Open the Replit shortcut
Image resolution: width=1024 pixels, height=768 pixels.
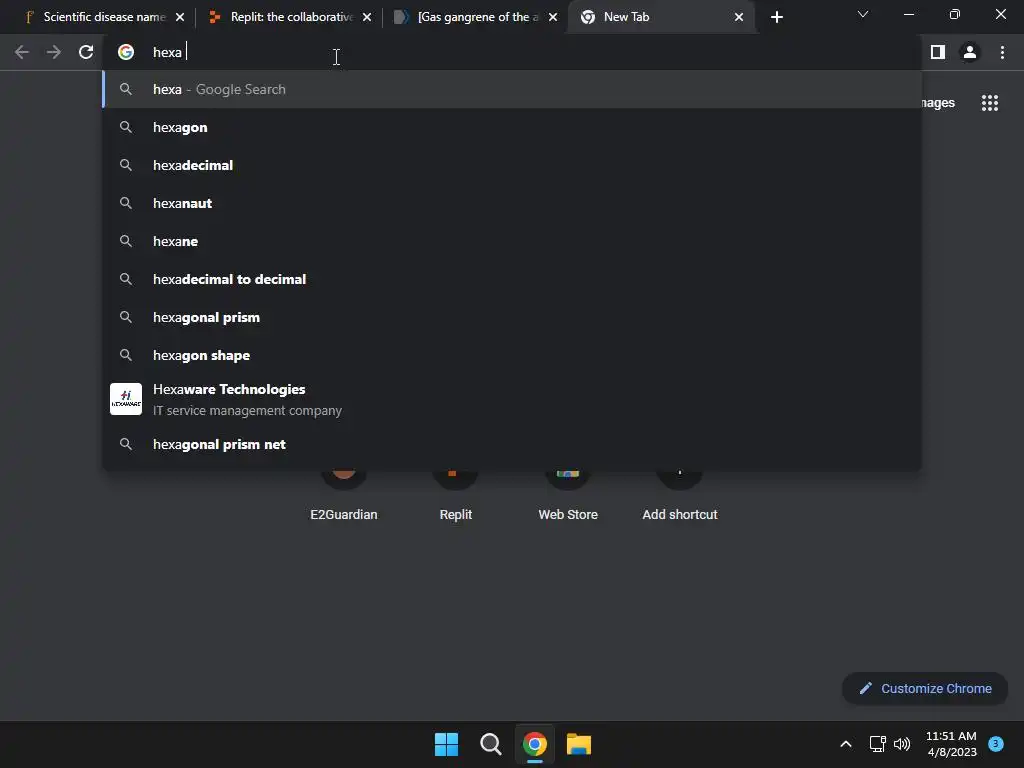[x=455, y=496]
